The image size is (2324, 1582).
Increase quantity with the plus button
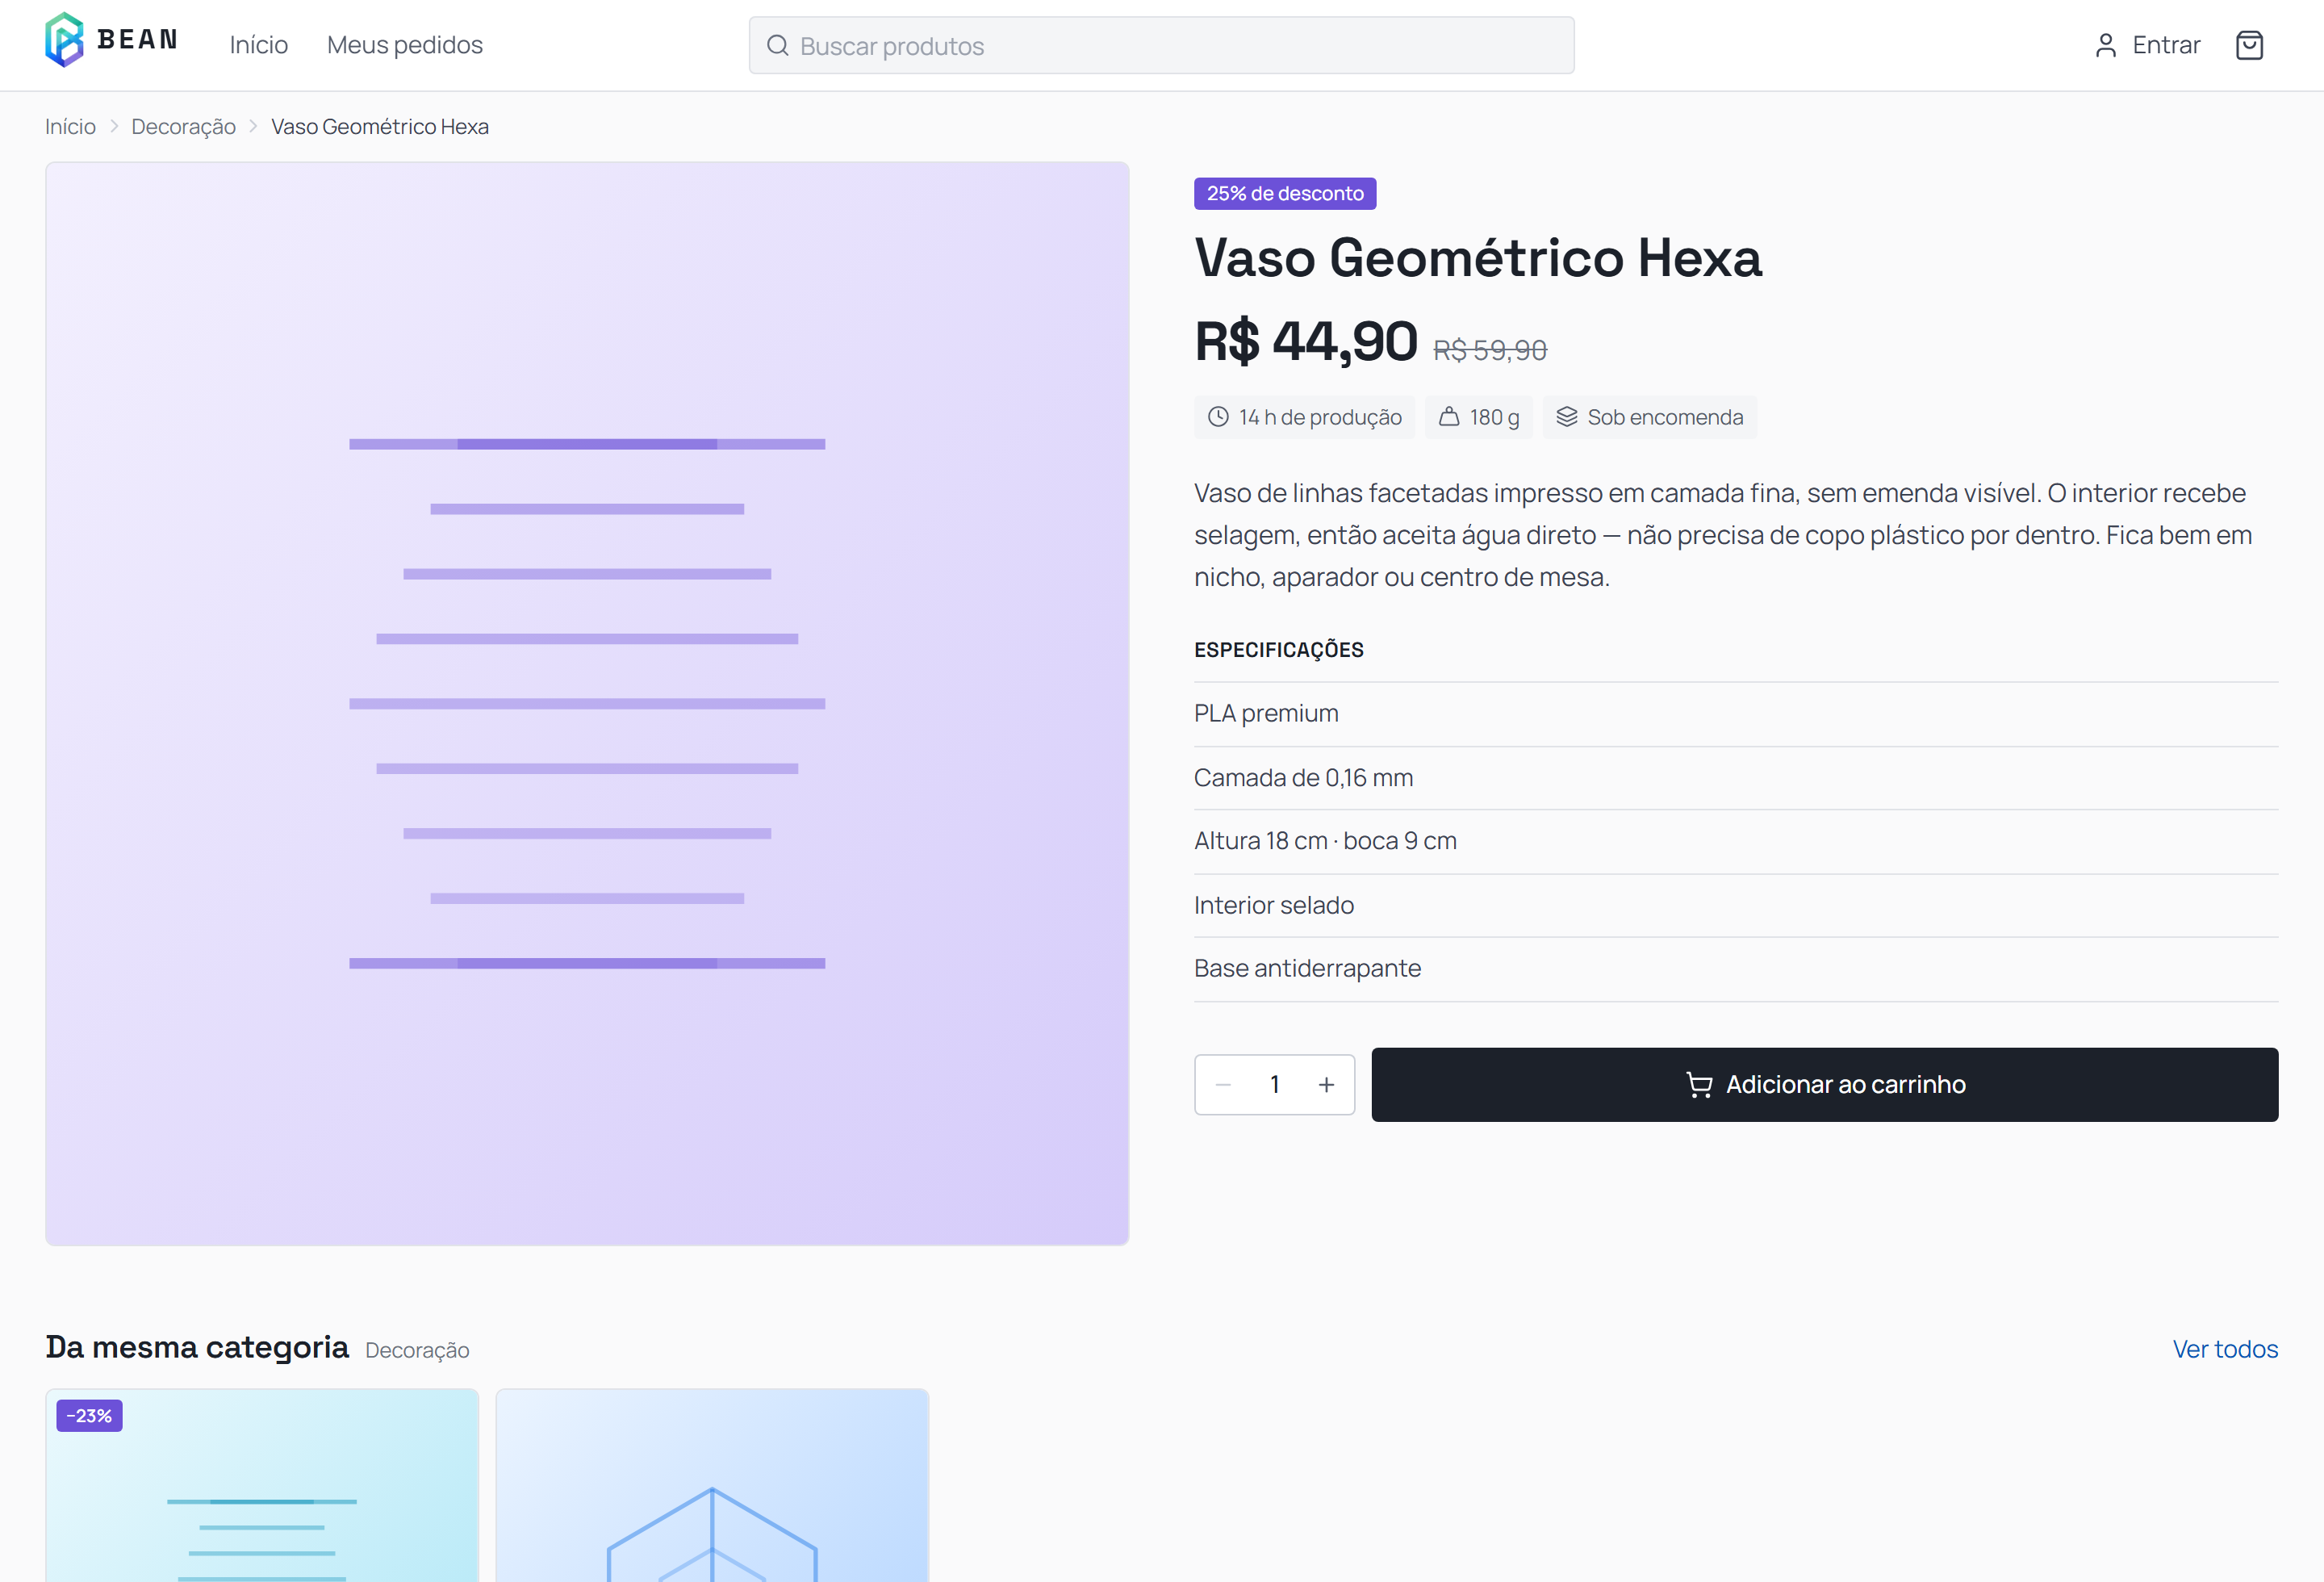coord(1326,1085)
